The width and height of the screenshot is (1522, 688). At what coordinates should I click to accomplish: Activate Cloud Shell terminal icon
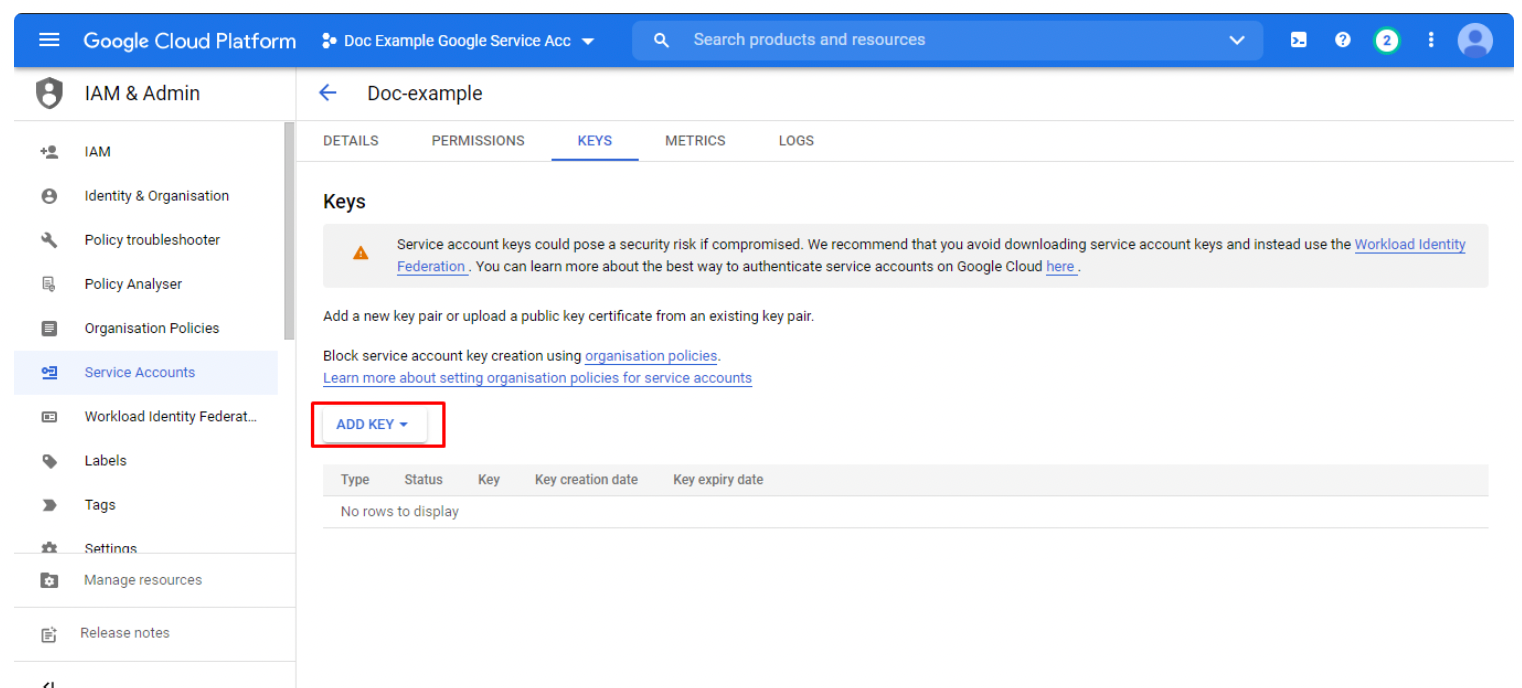coord(1298,40)
